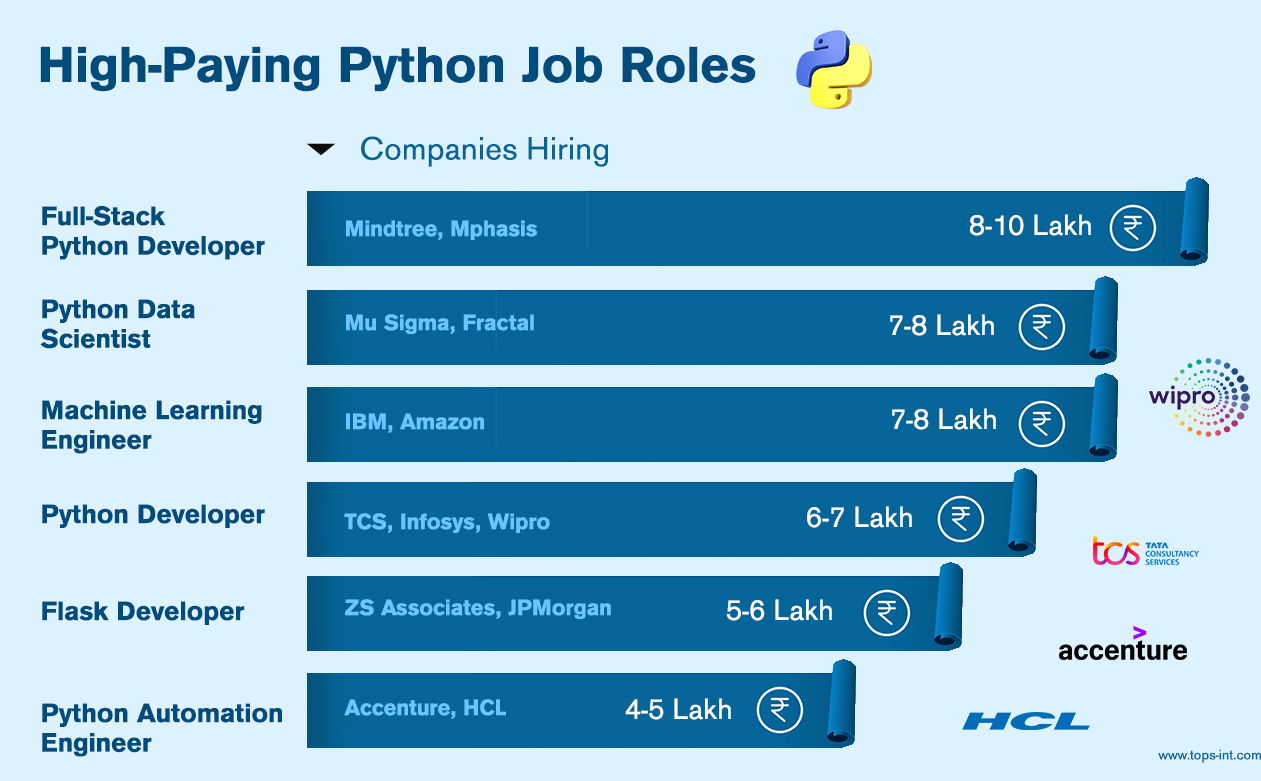Click rupee icon on 8-10 Lakh bar
The height and width of the screenshot is (781, 1261).
click(x=1133, y=227)
